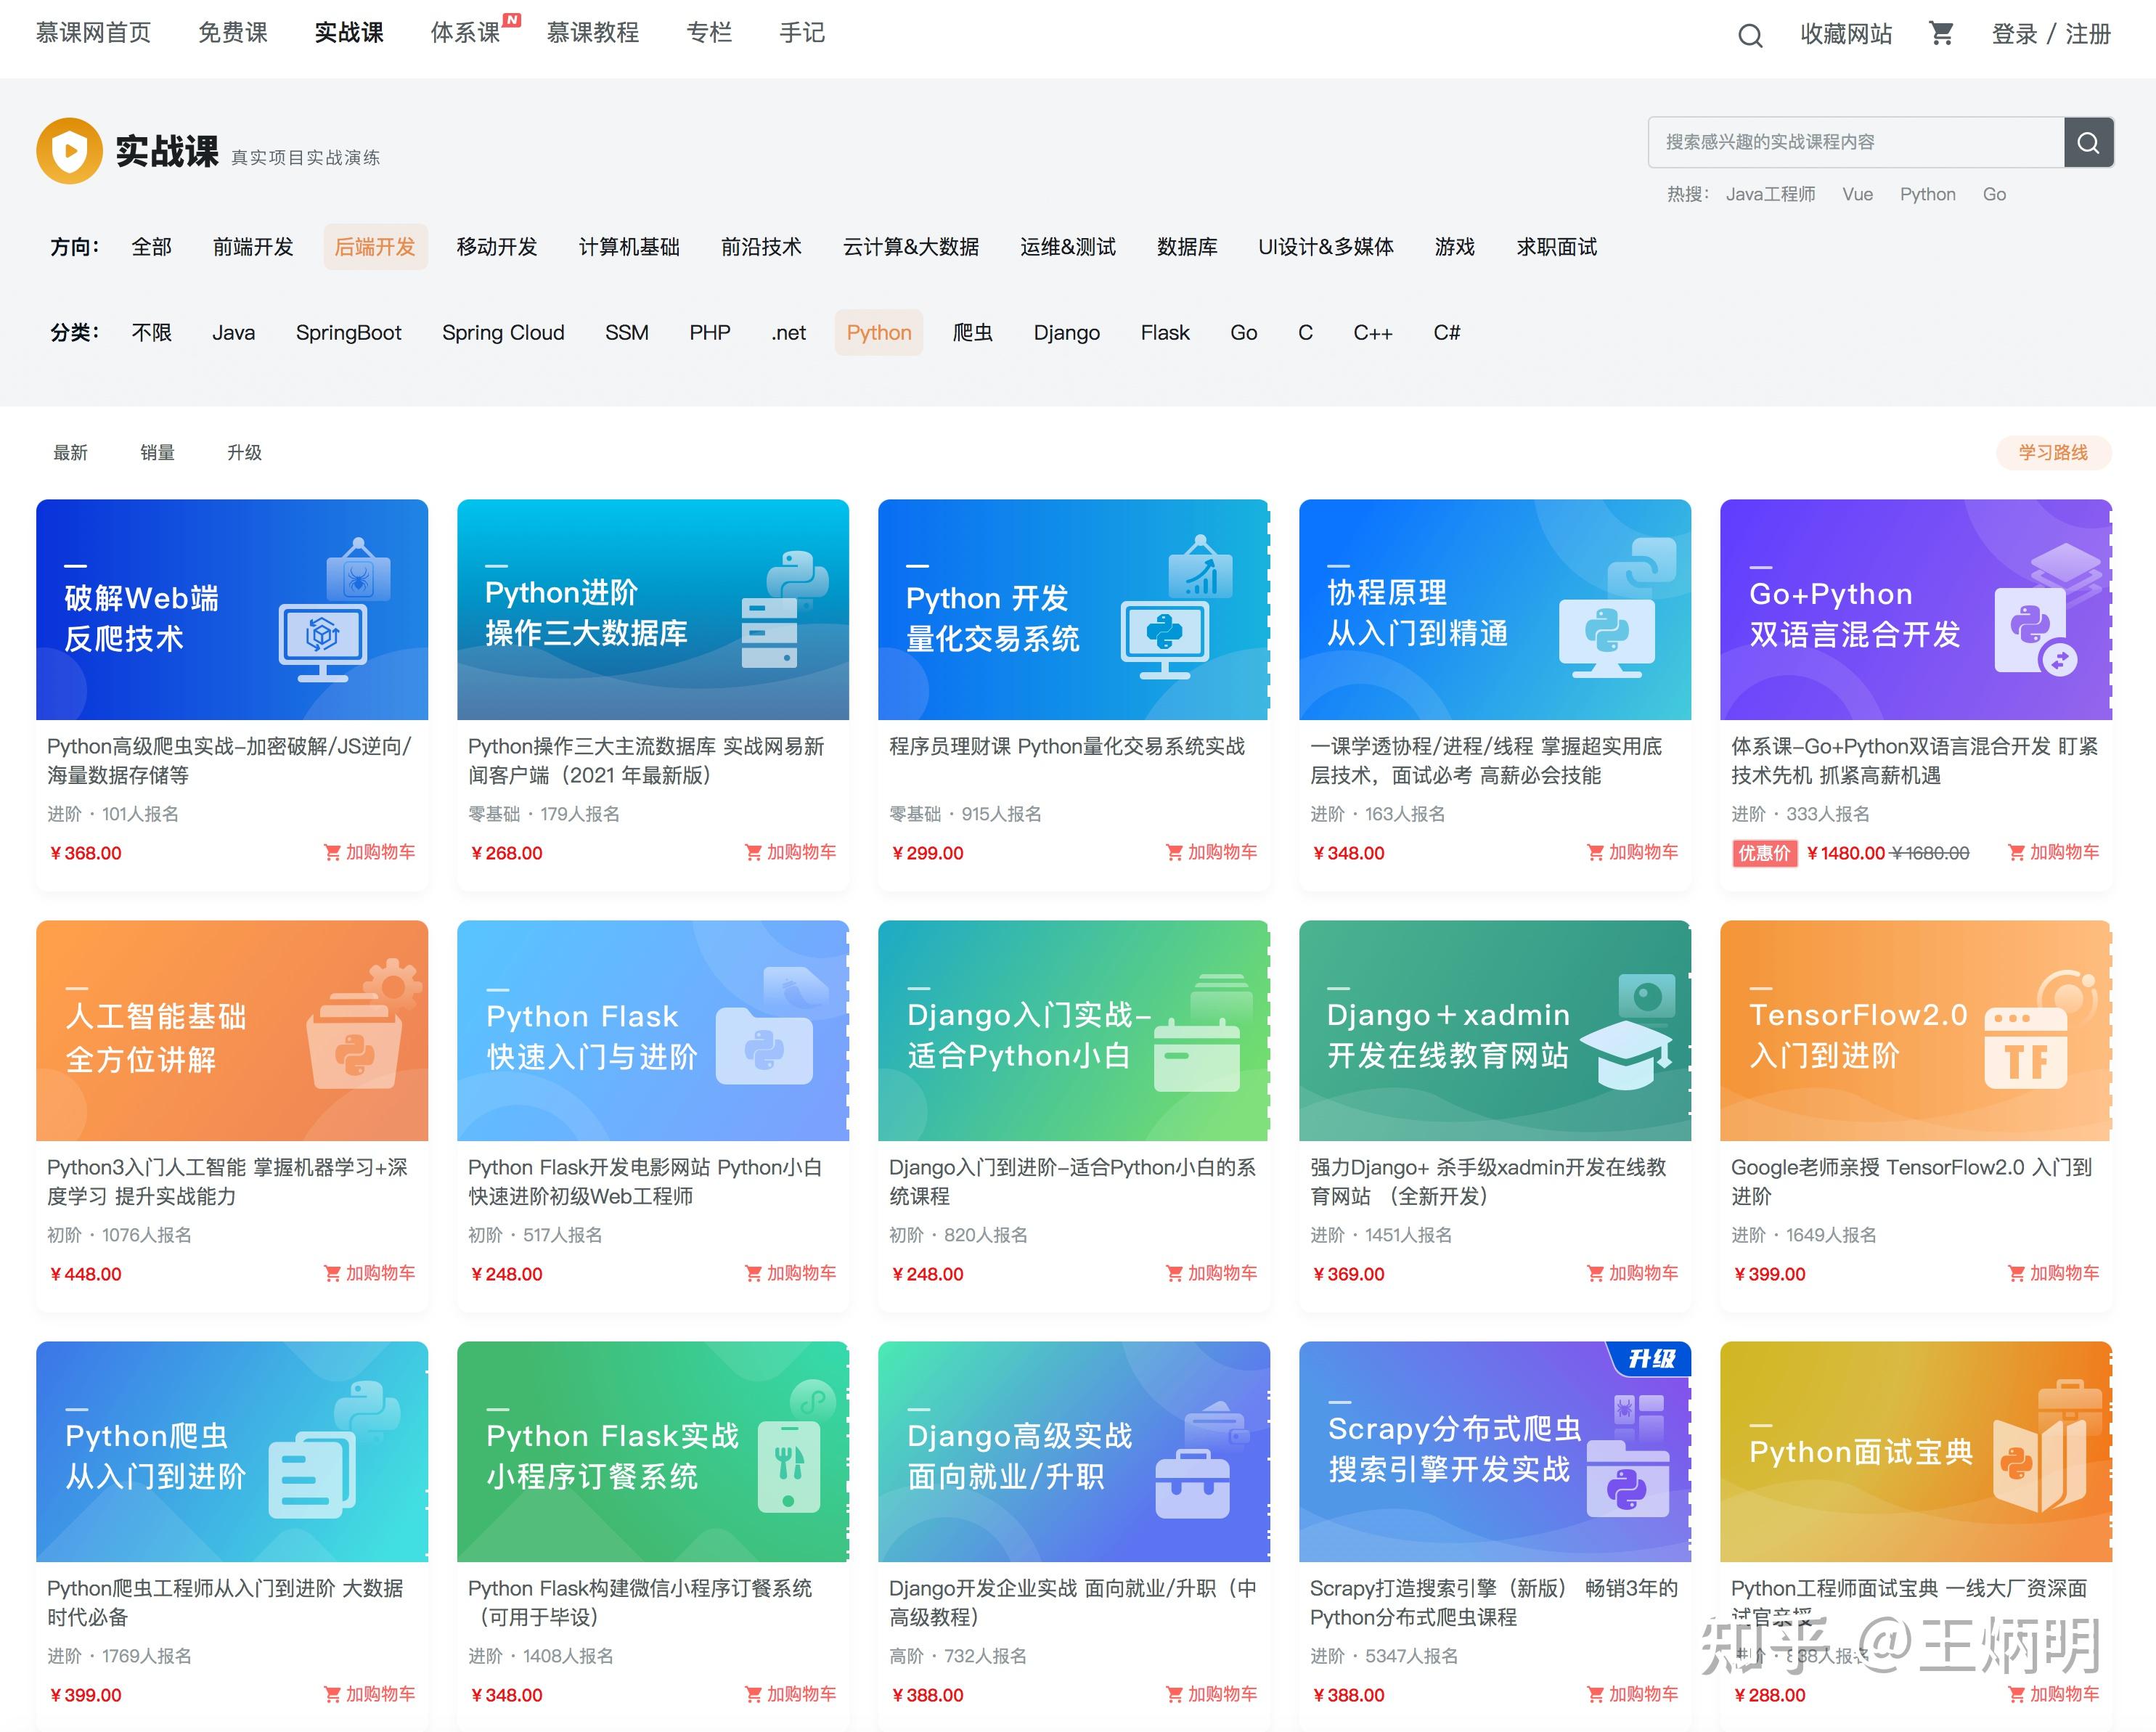Add Scrapy distributed crawler course to cart
This screenshot has width=2156, height=1732.
point(1632,1694)
